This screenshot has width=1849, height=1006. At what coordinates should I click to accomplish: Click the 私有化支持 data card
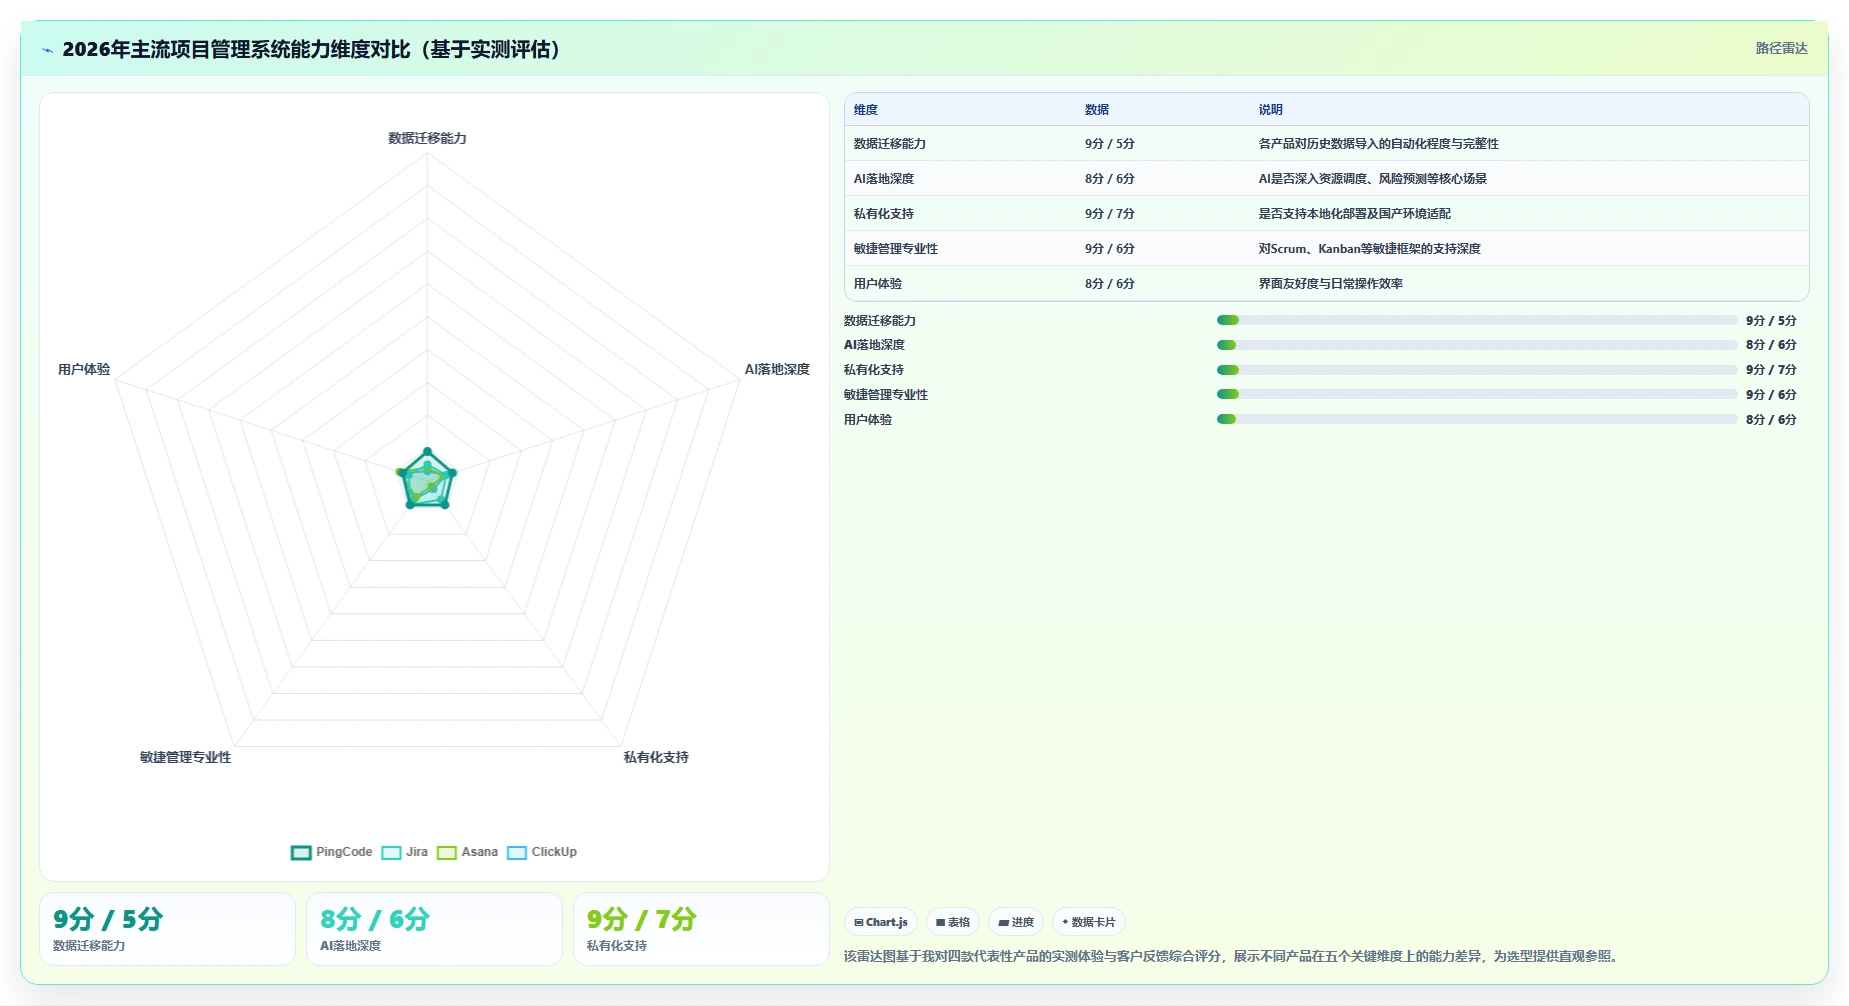click(x=701, y=929)
